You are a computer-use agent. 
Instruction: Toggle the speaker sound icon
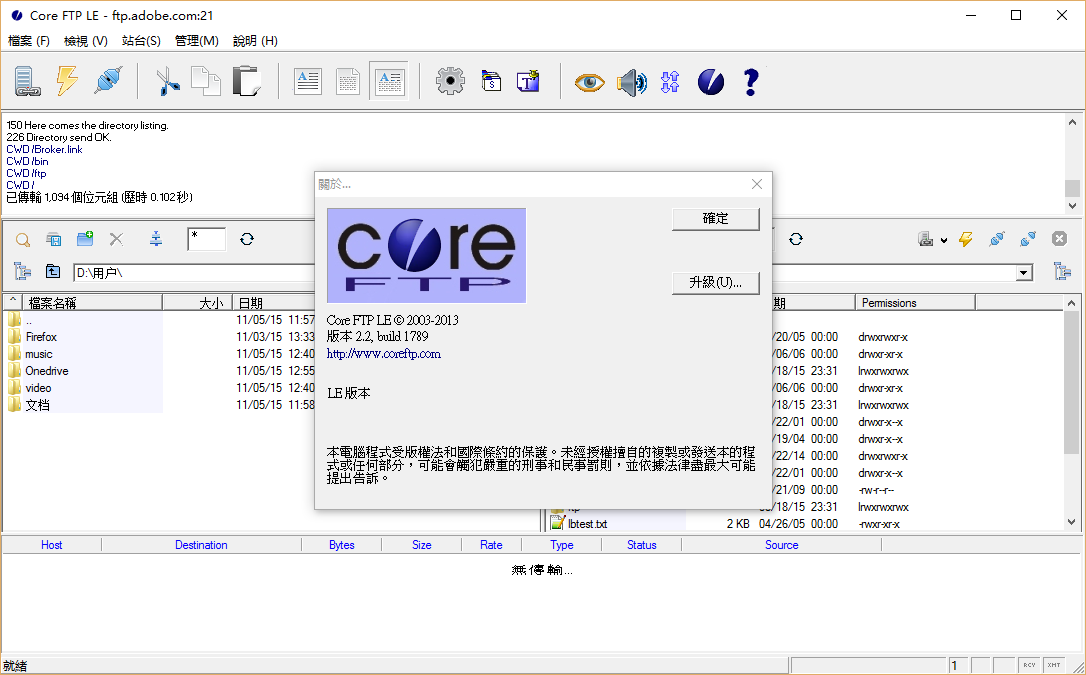click(x=631, y=82)
